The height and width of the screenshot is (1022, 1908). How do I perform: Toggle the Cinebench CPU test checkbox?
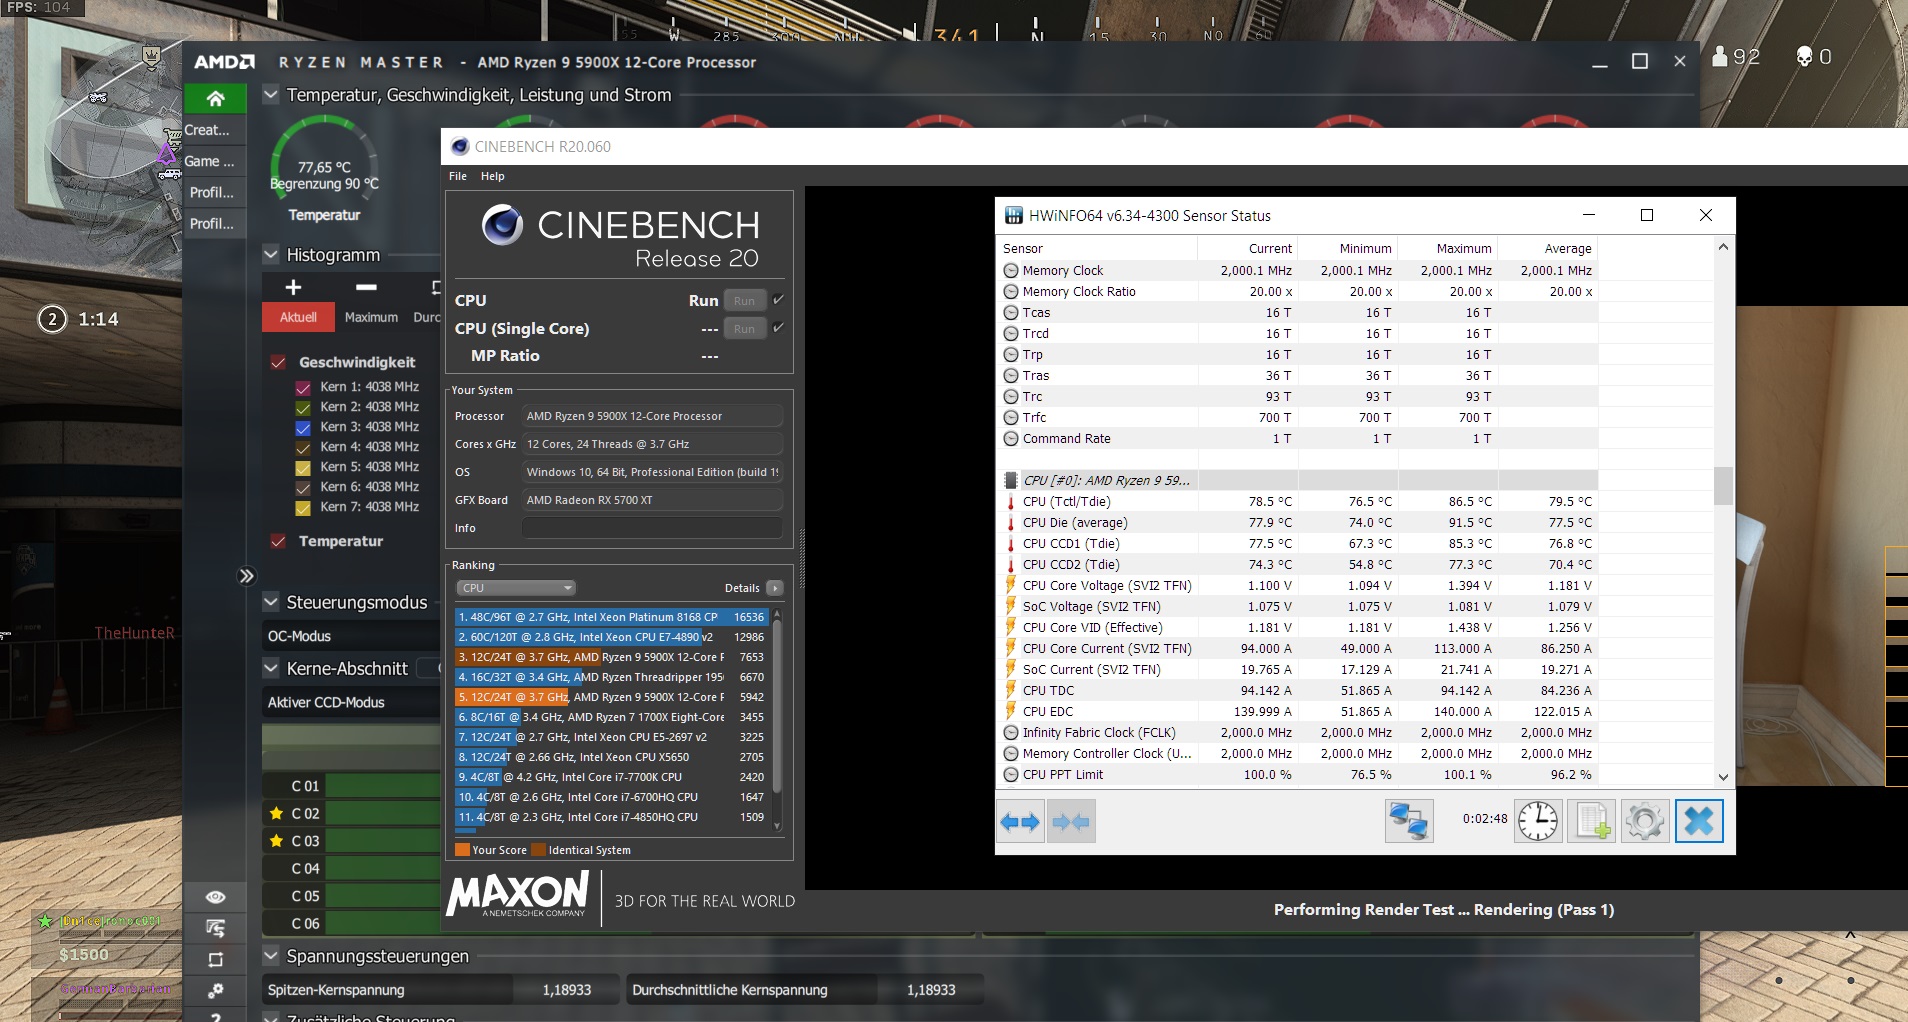tap(778, 300)
